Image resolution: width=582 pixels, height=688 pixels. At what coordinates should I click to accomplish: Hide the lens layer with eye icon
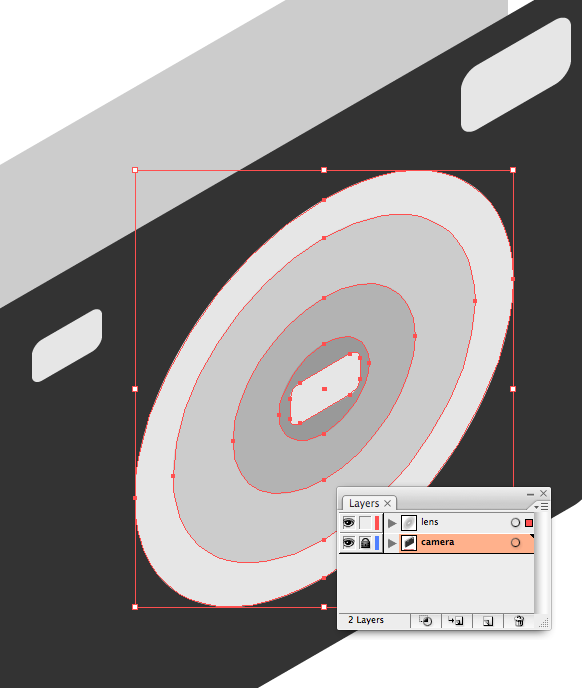[x=348, y=523]
